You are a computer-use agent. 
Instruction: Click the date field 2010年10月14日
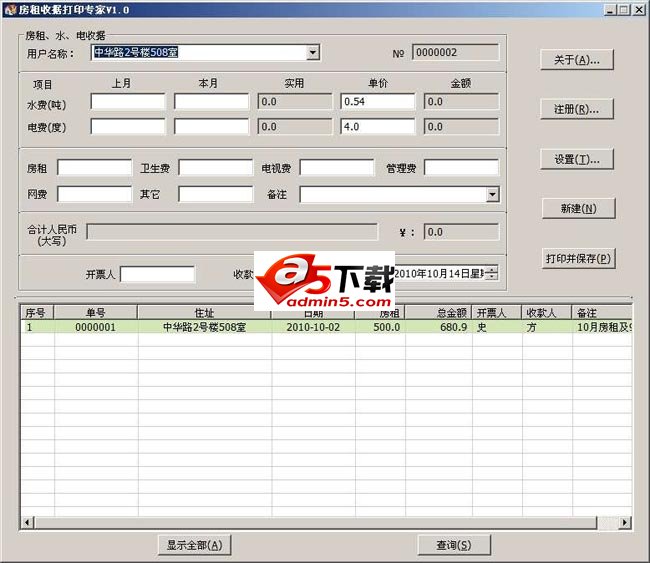tap(439, 274)
